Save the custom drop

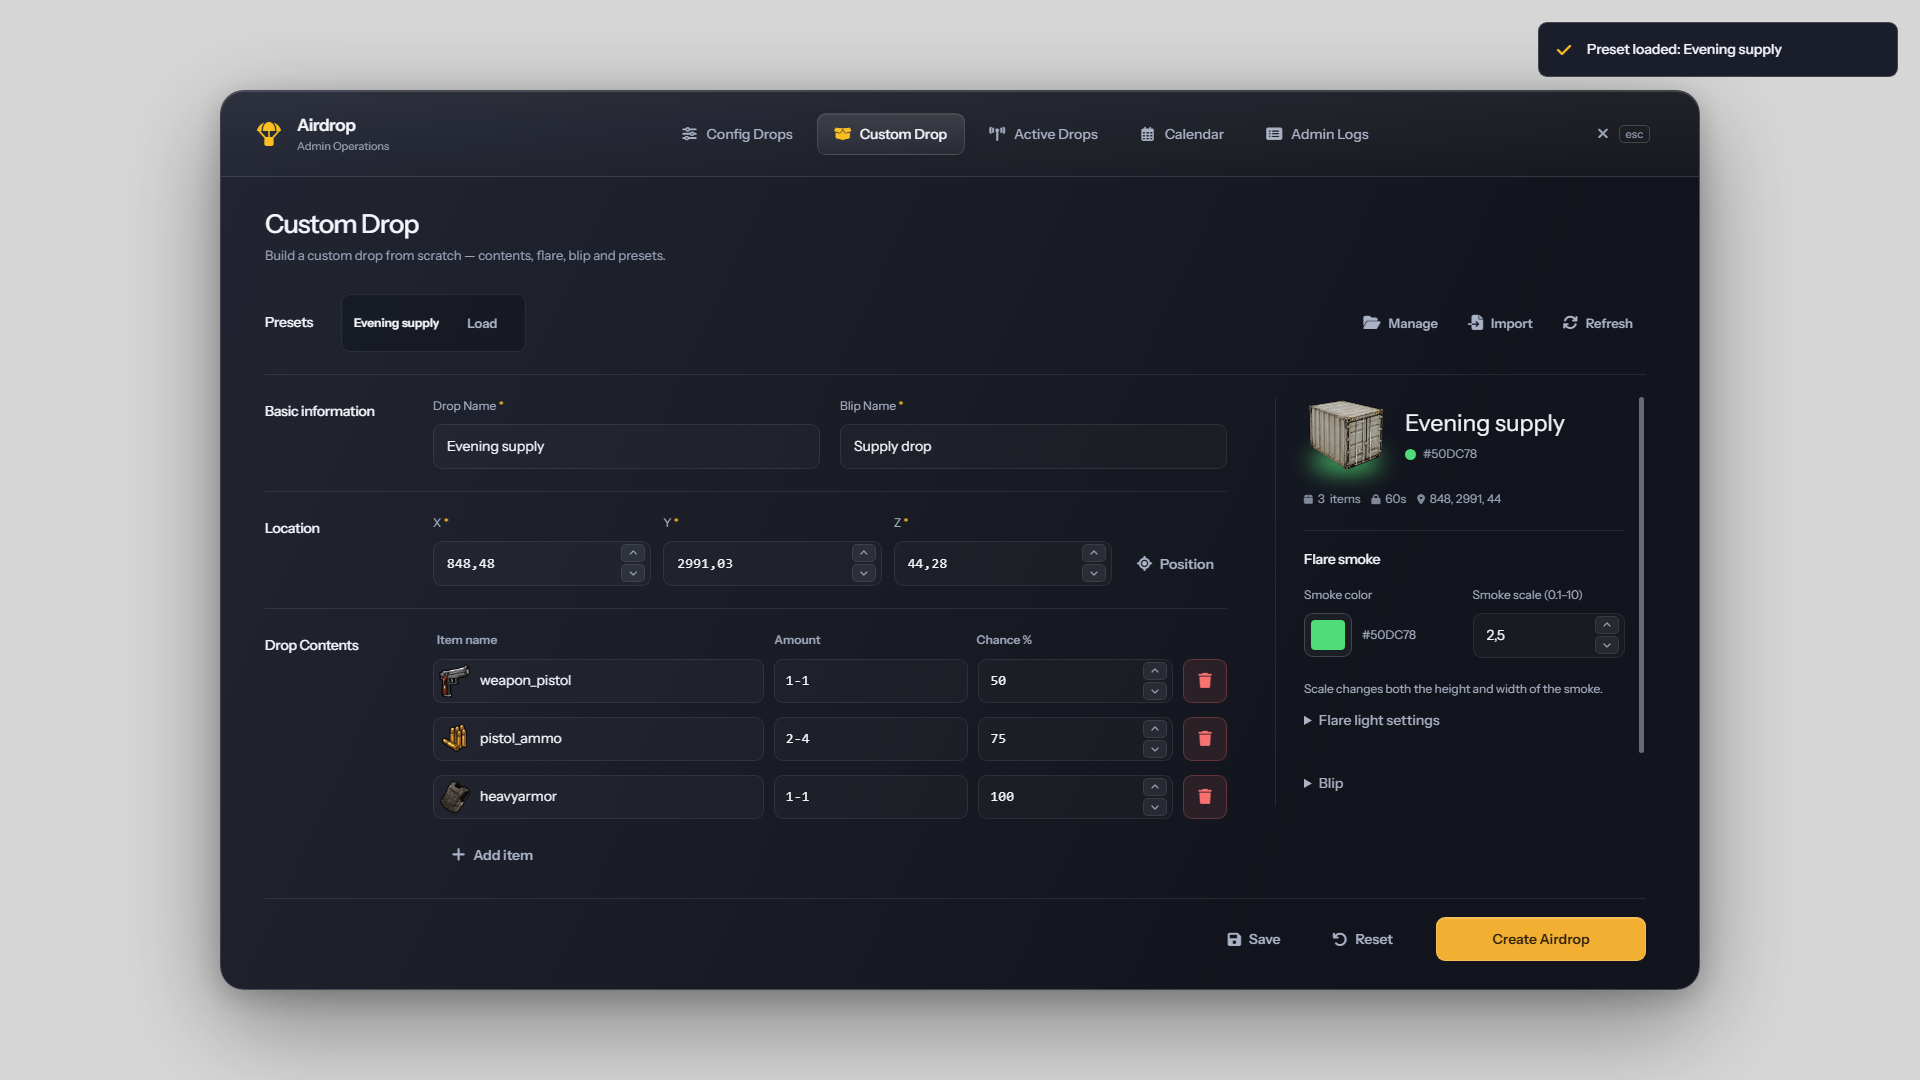point(1253,940)
